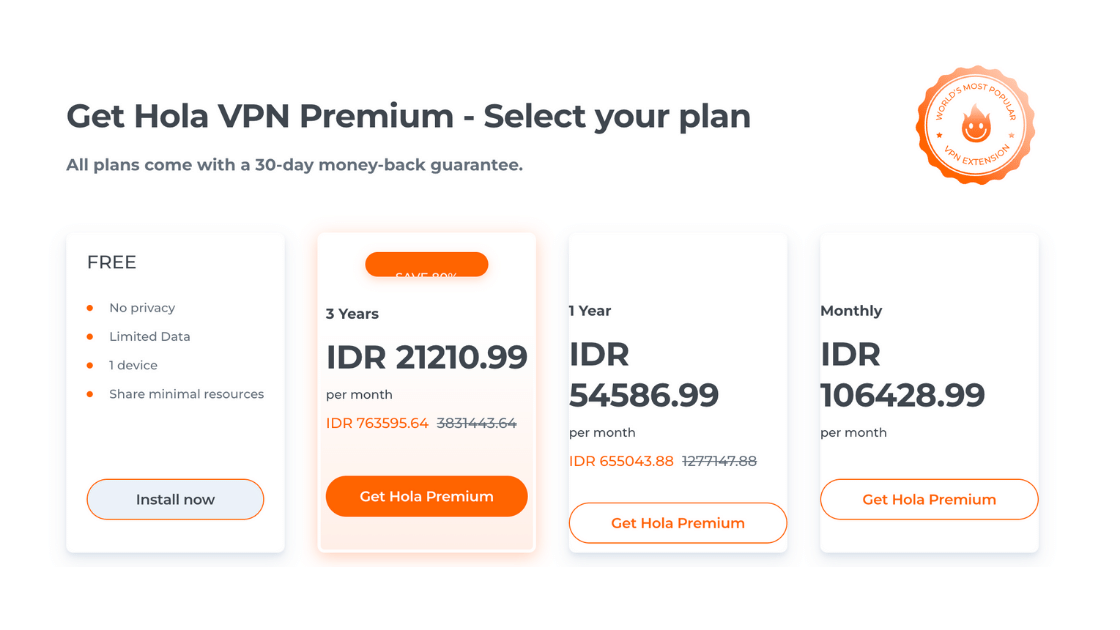Screen dimensions: 1120x630
Task: Click the Hola flame mascot in the badge
Action: click(976, 124)
